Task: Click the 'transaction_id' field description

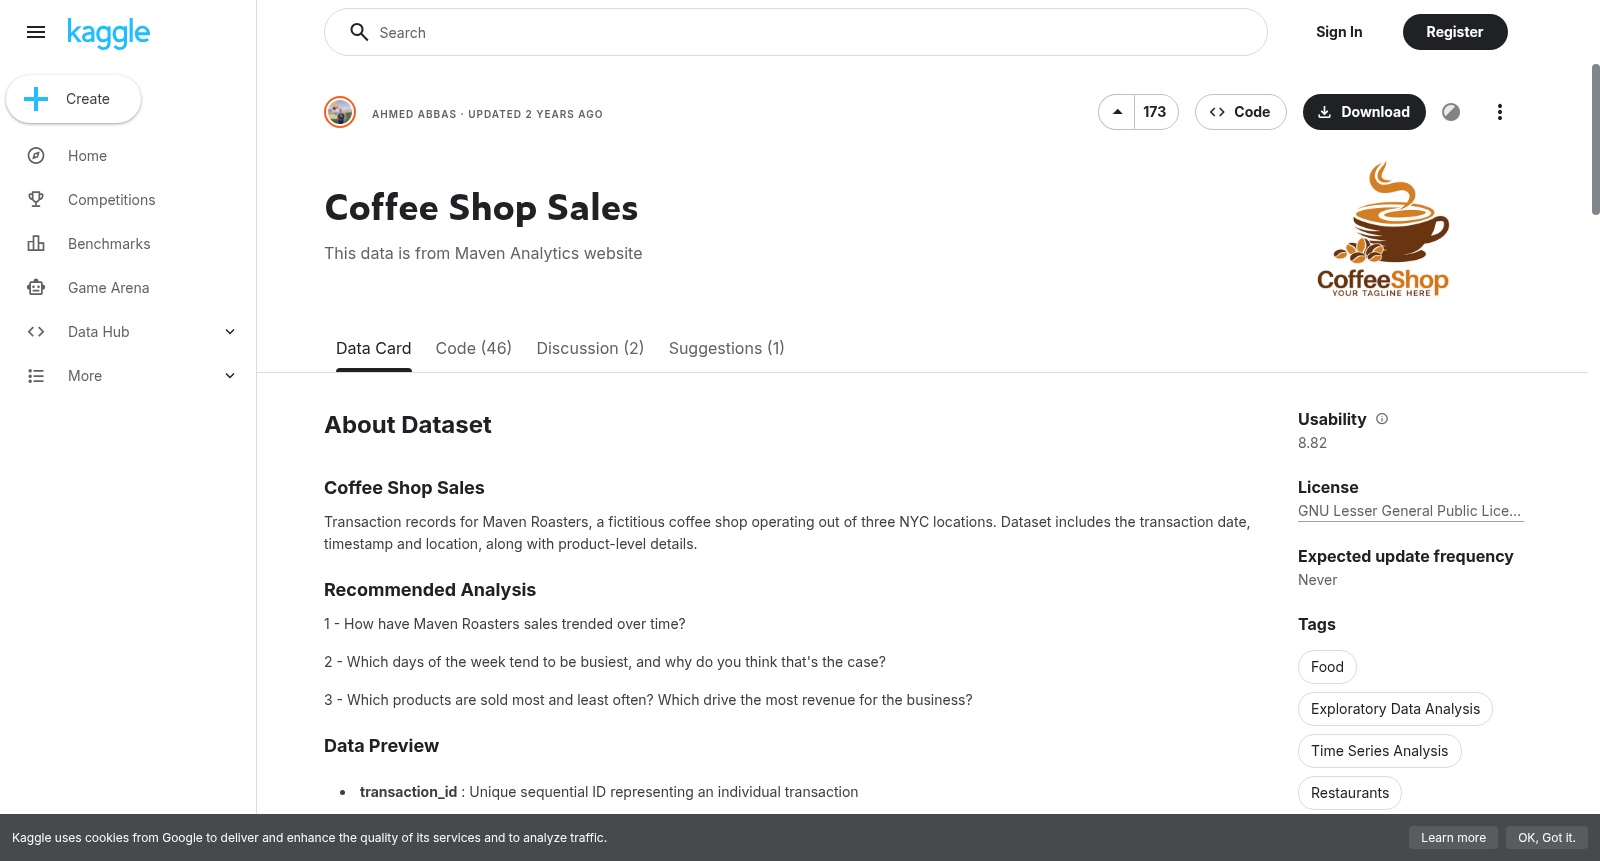Action: 609,792
